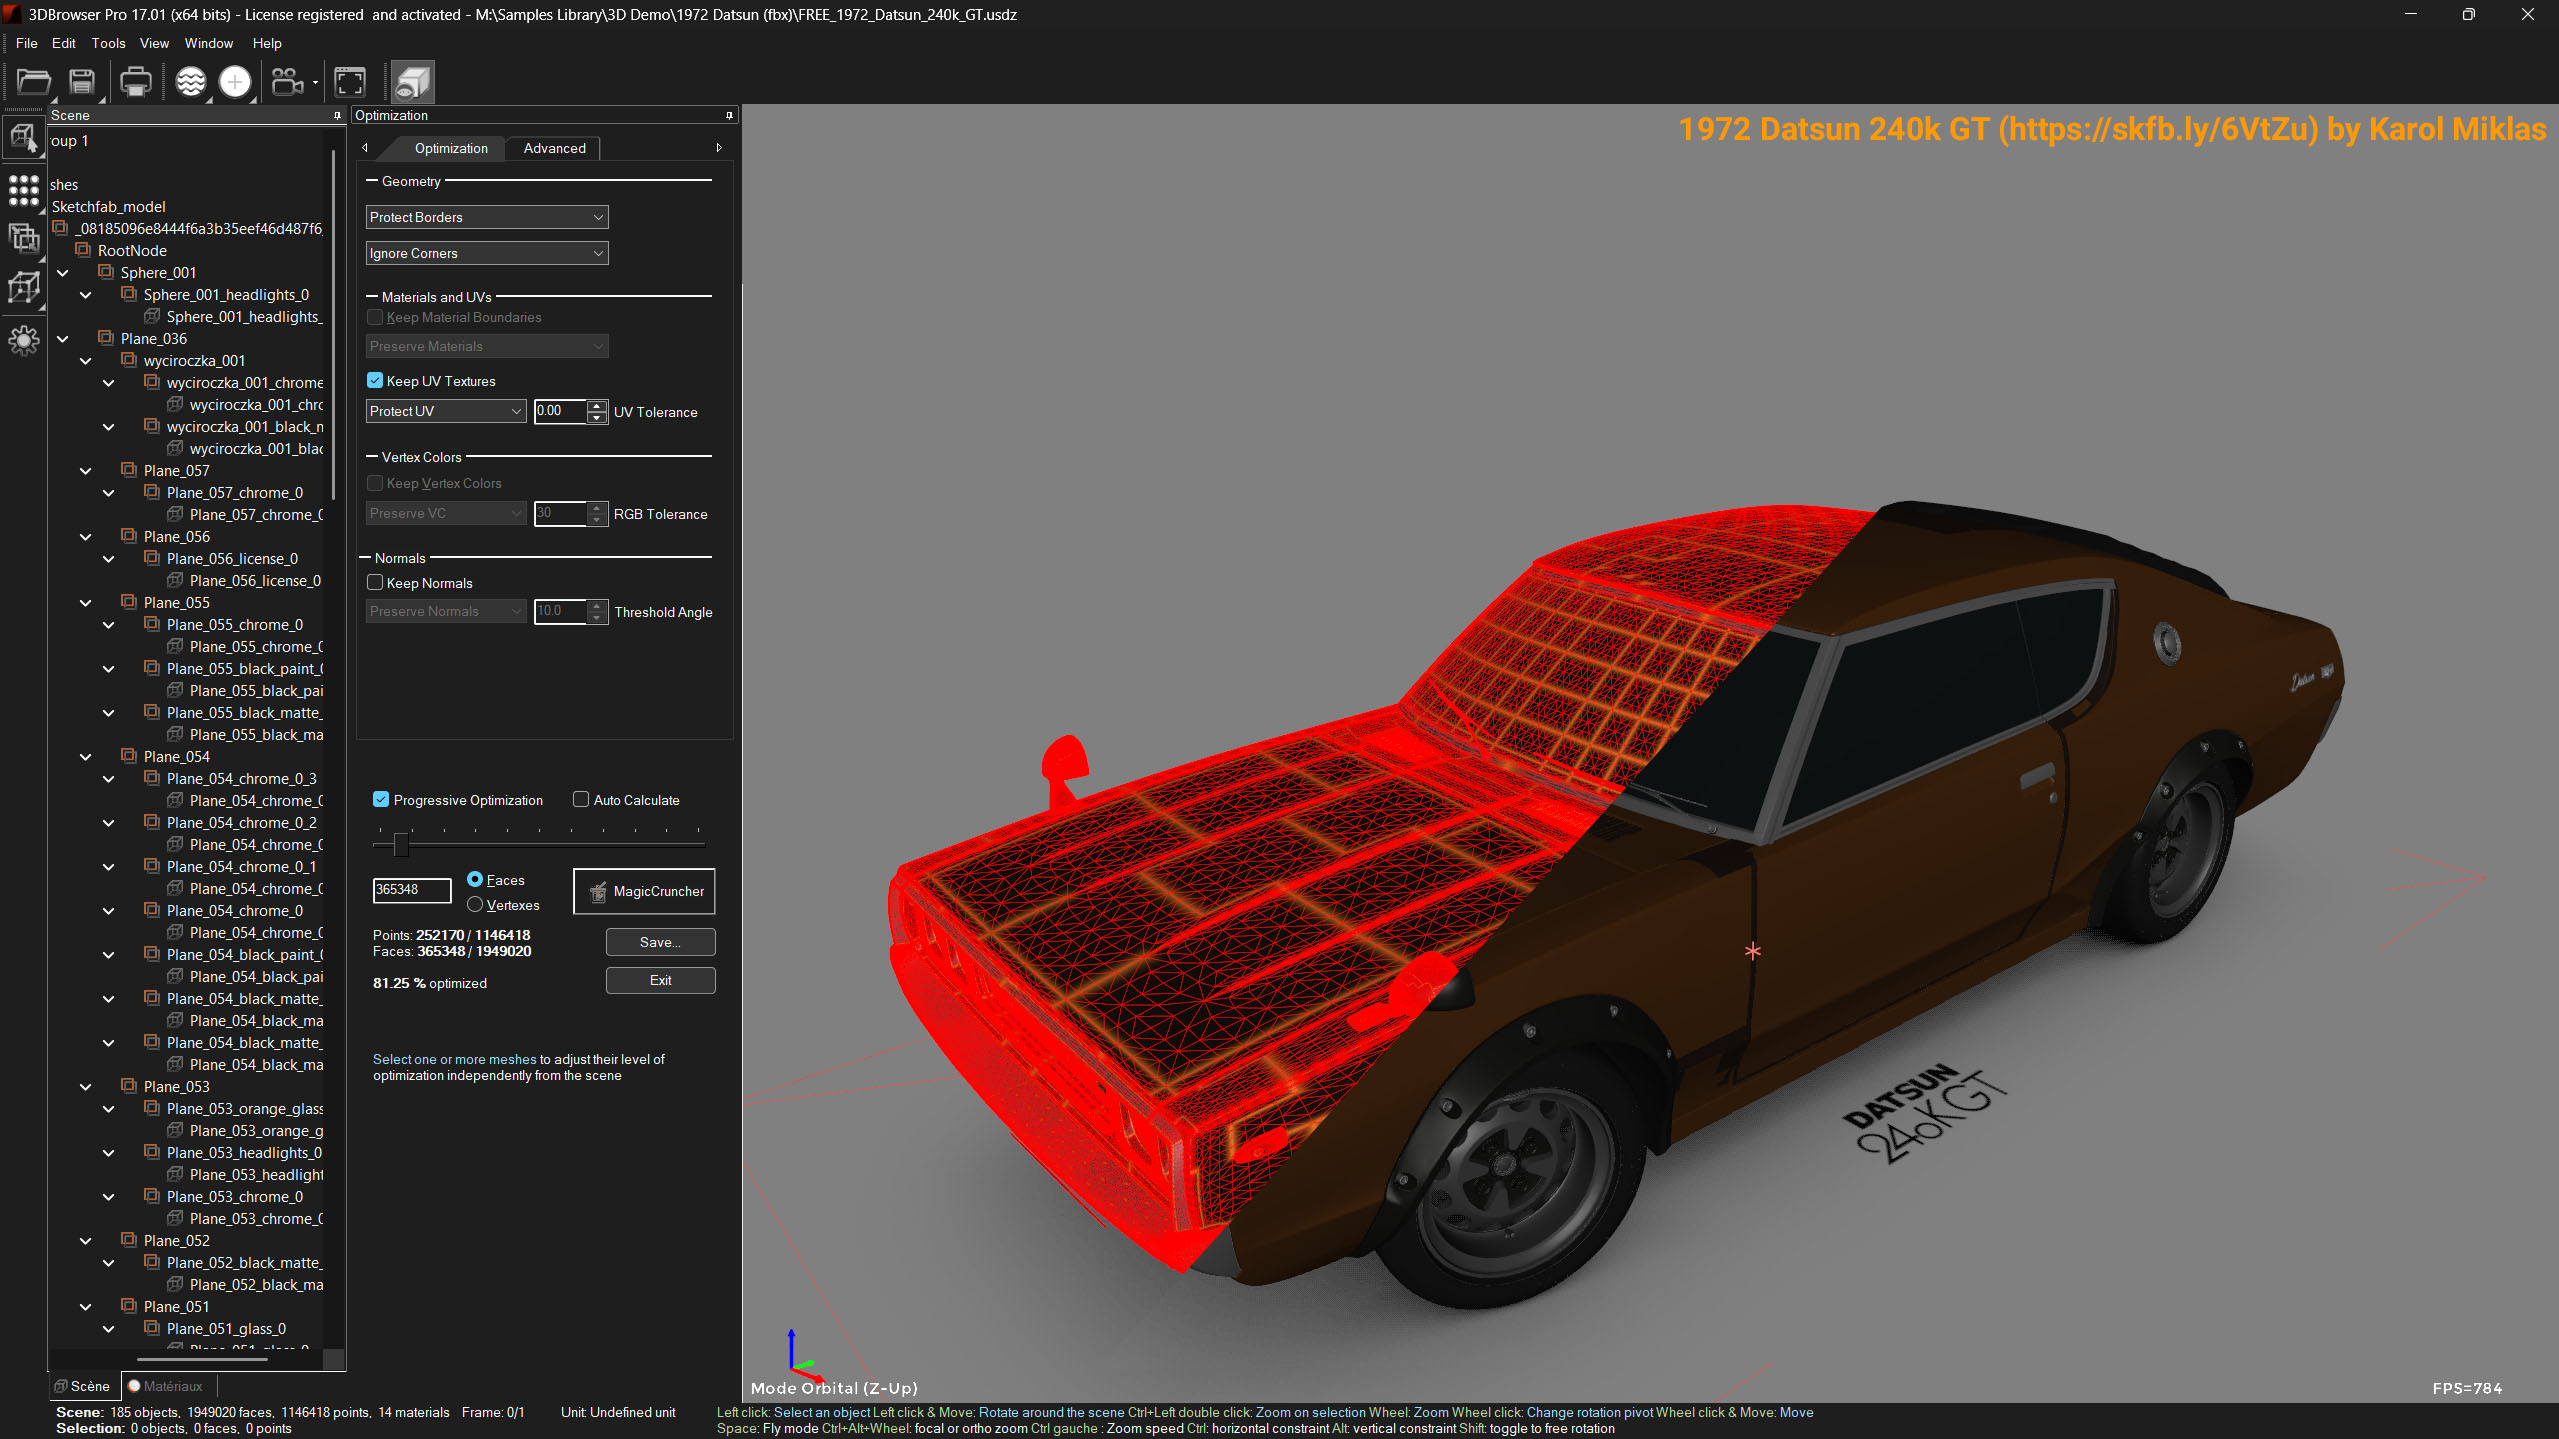2559x1439 pixels.
Task: Select the Vertexes radio button
Action: (475, 905)
